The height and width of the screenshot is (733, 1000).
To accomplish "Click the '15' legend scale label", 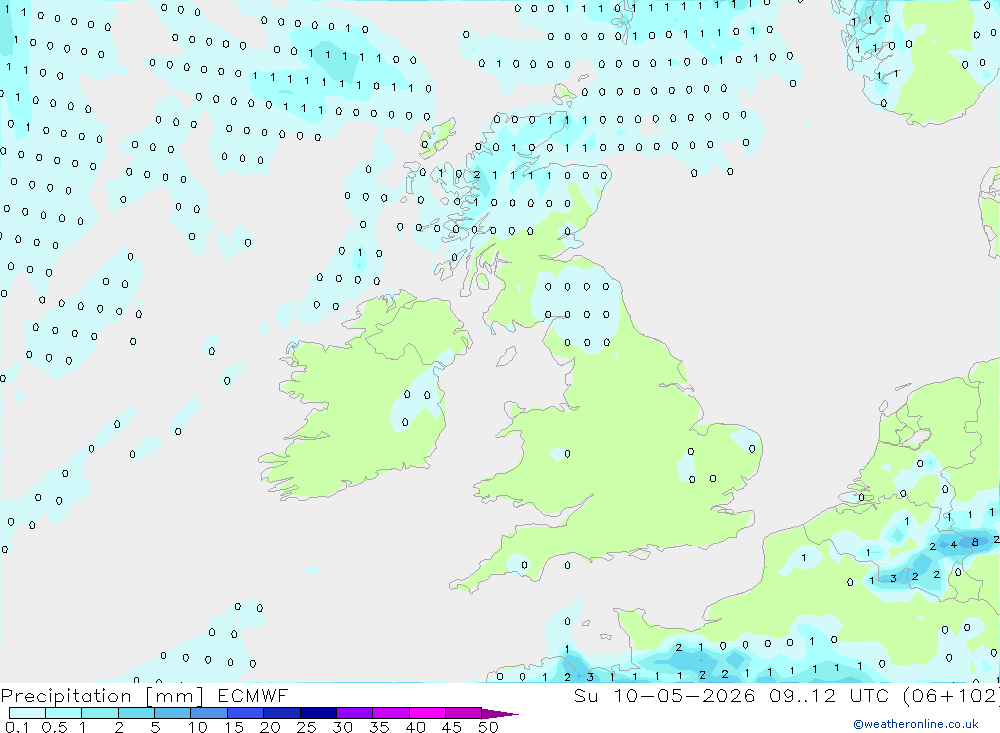I will (x=234, y=727).
